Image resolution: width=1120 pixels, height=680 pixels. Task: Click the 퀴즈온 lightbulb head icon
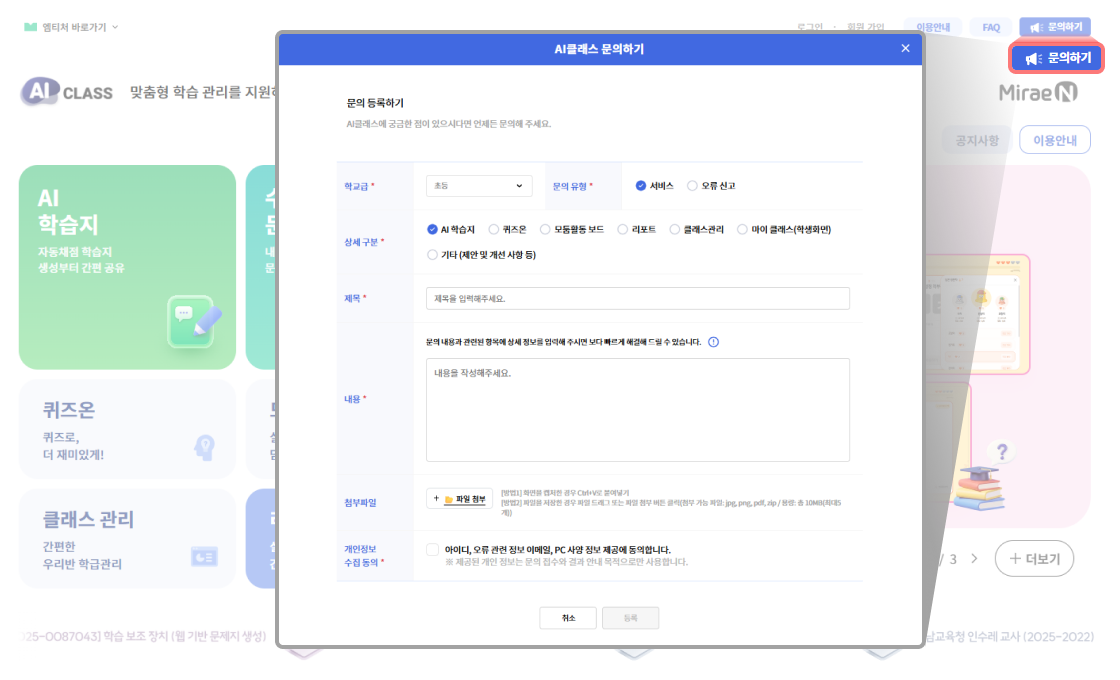204,447
